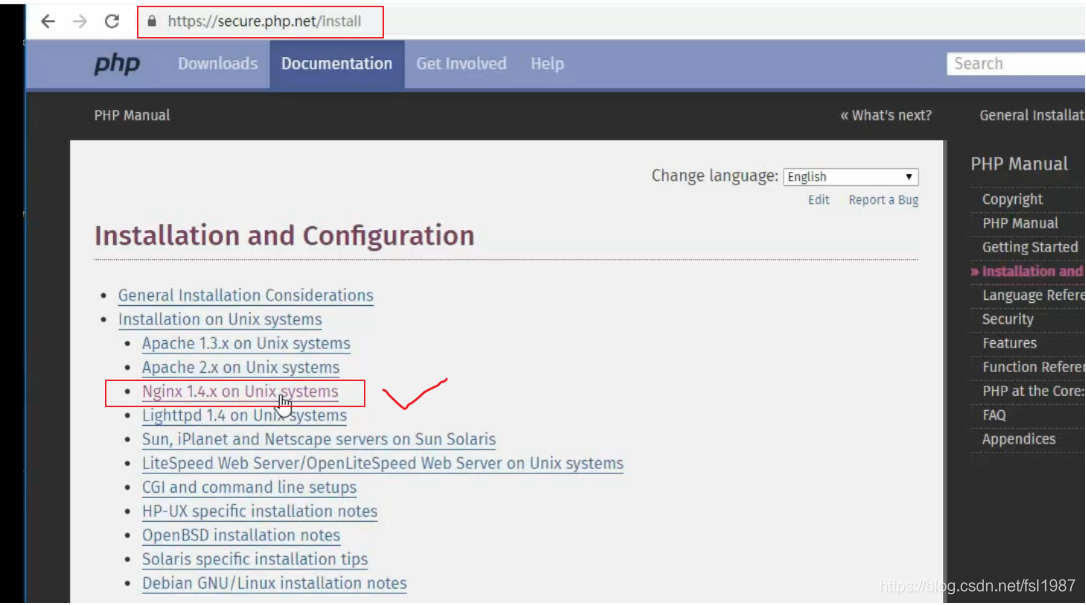
Task: Open the Help menu item
Action: click(x=547, y=64)
